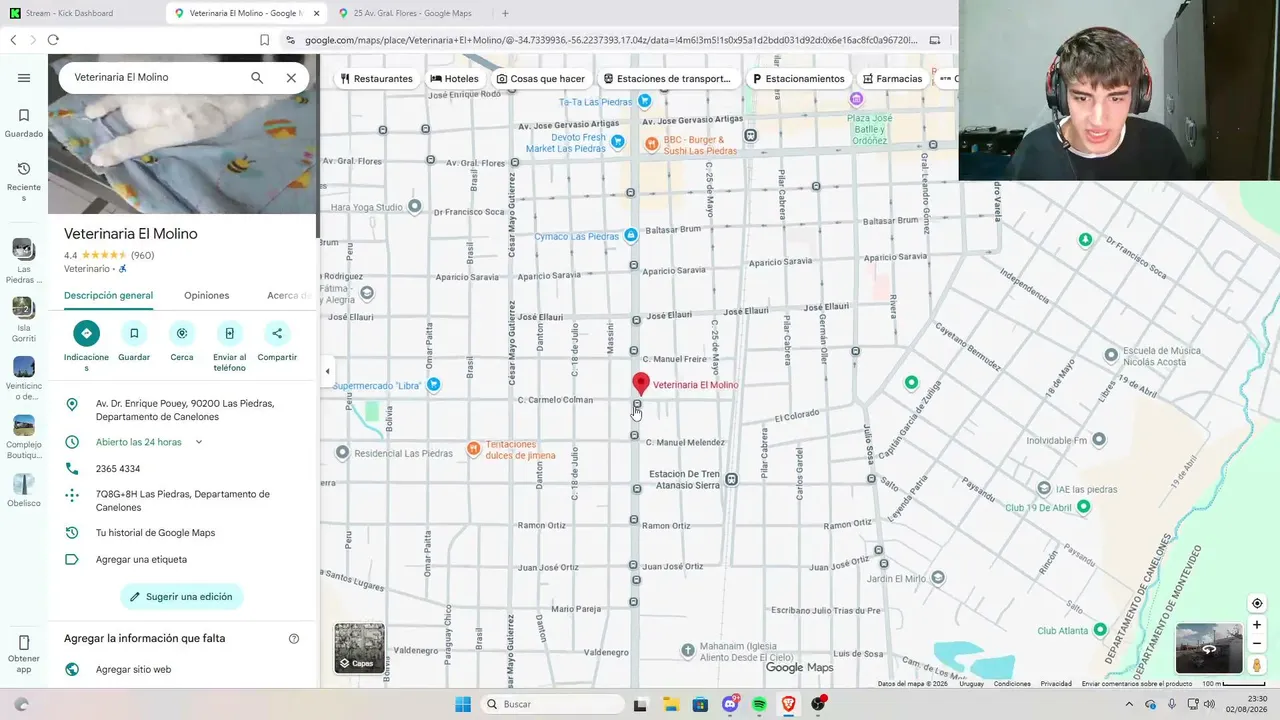
Task: Open the Condiciones link in map footer
Action: pyautogui.click(x=1012, y=684)
